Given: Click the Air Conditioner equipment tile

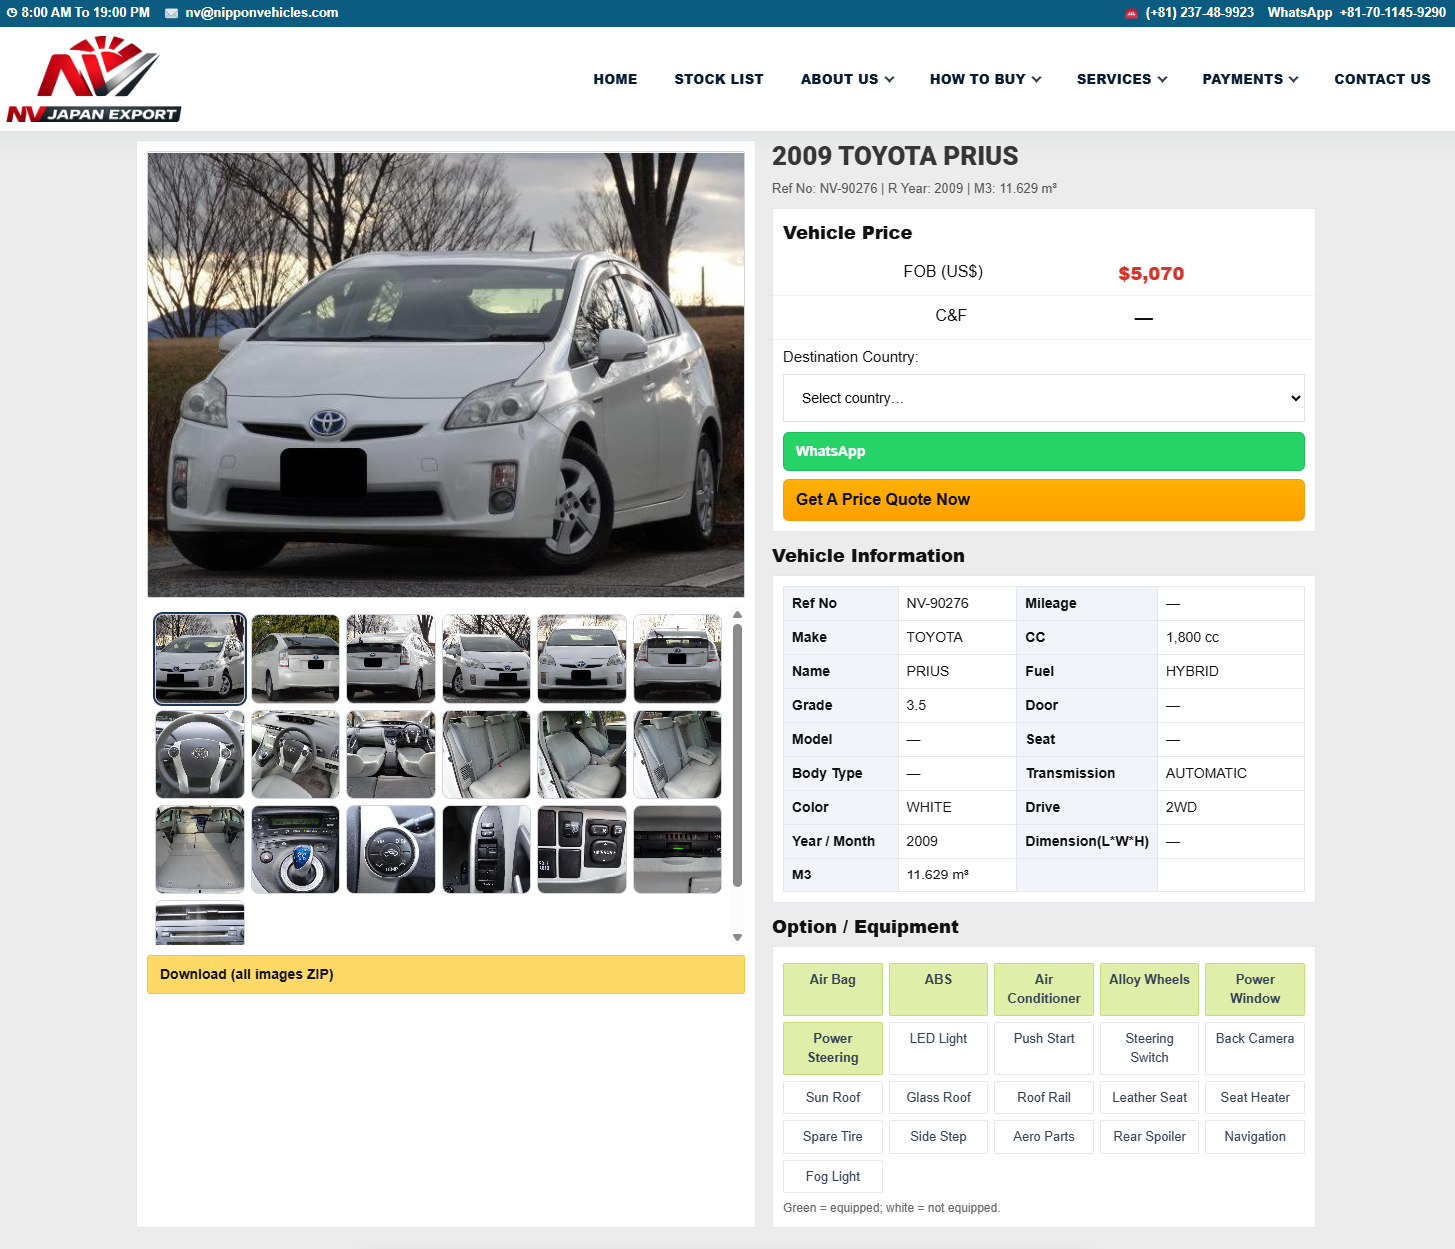Looking at the screenshot, I should click(x=1044, y=989).
